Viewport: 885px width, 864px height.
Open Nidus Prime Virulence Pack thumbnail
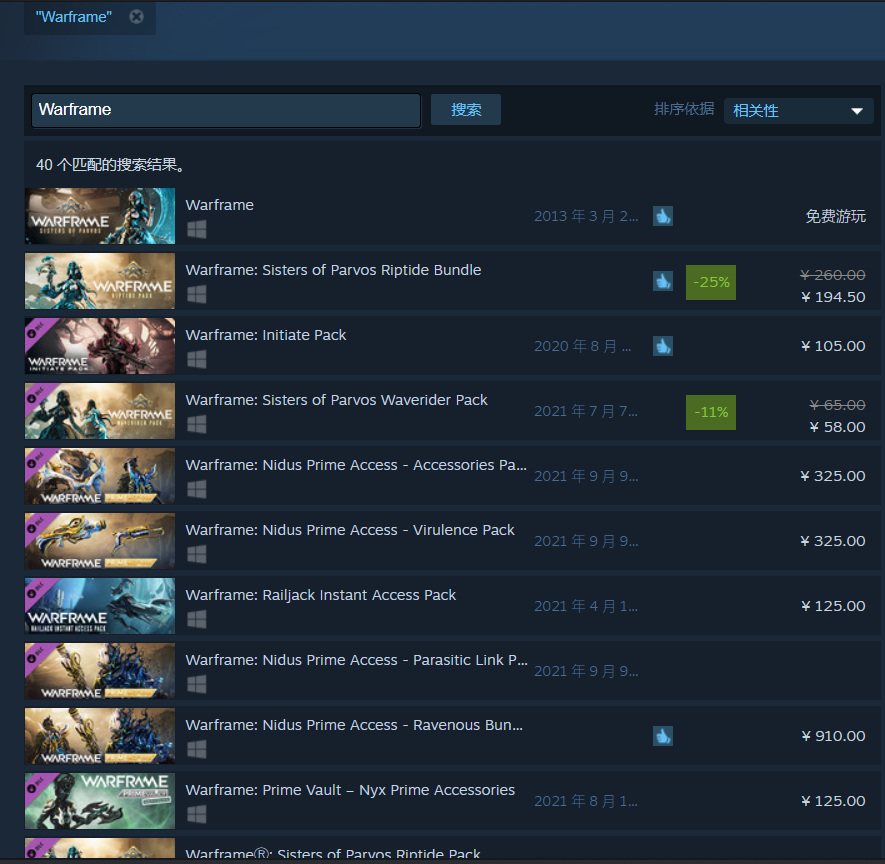pos(100,541)
